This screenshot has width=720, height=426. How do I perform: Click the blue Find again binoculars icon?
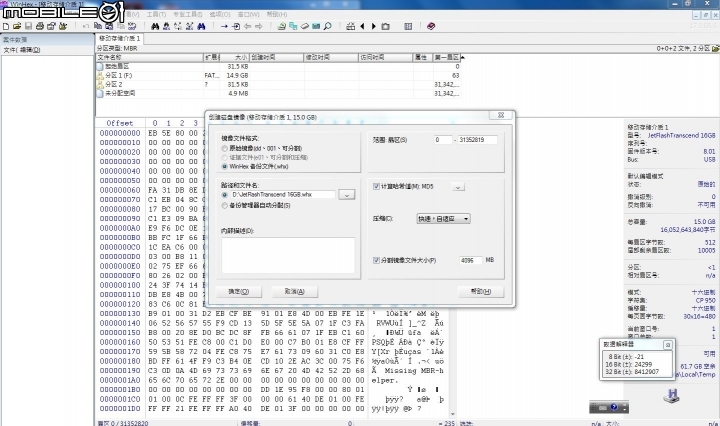coord(201,27)
